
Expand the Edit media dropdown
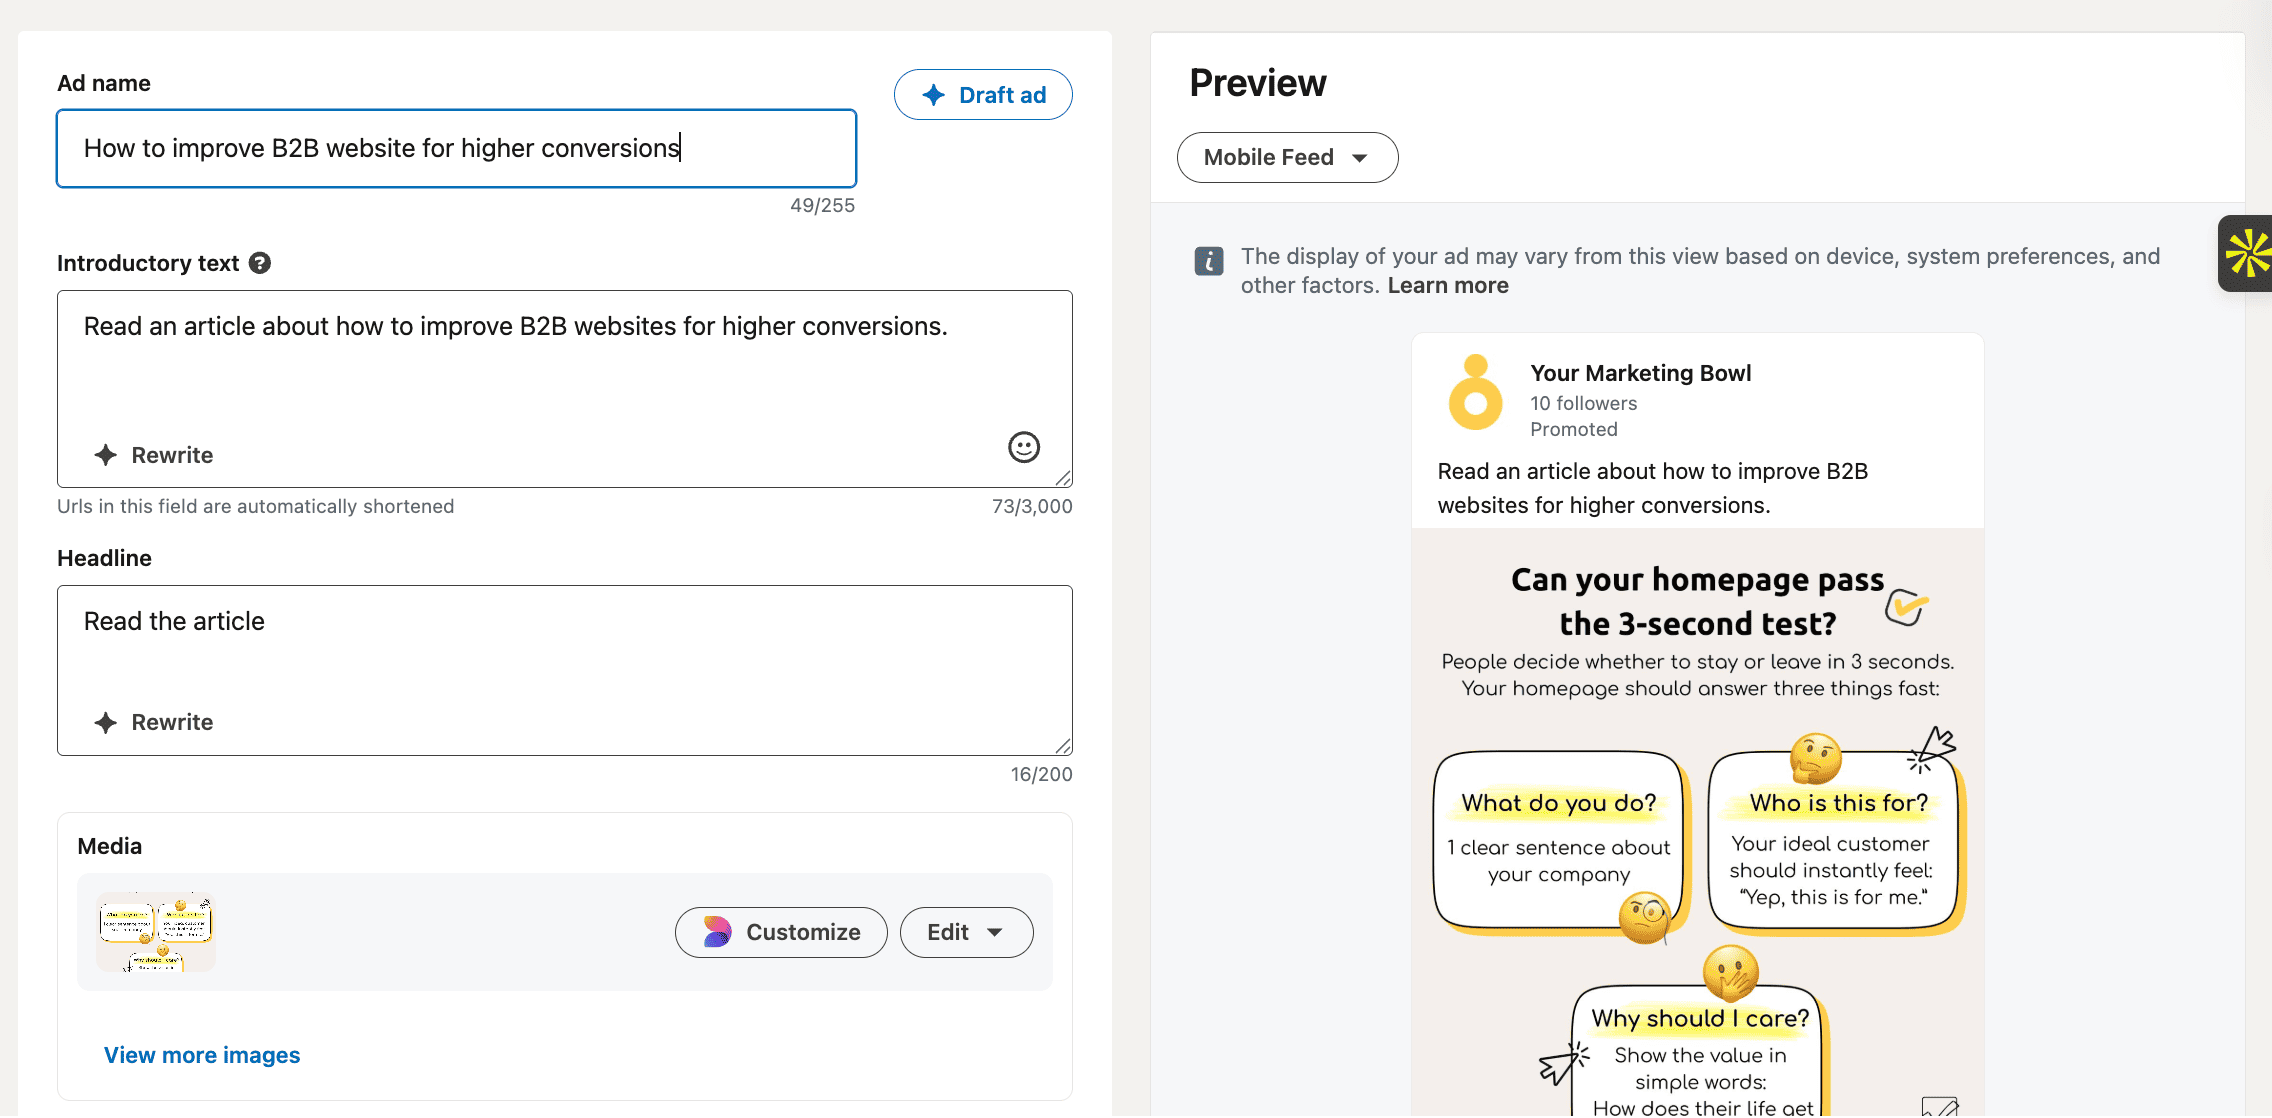coord(965,932)
